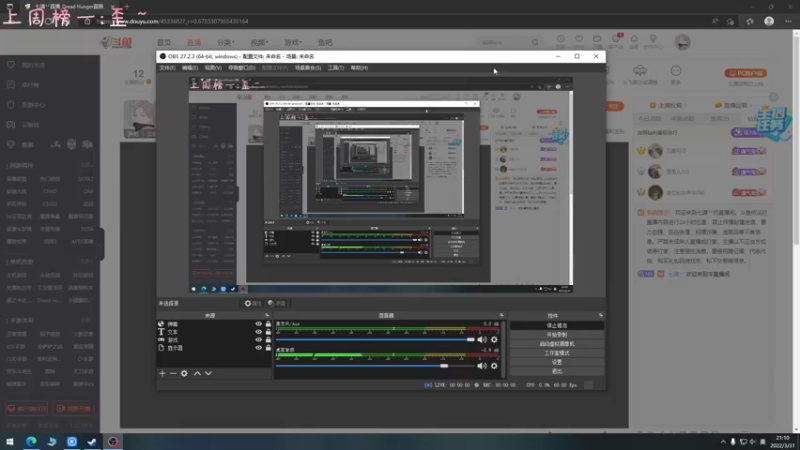Open the Live tab in Douyu navbar
The image size is (800, 450).
[194, 42]
